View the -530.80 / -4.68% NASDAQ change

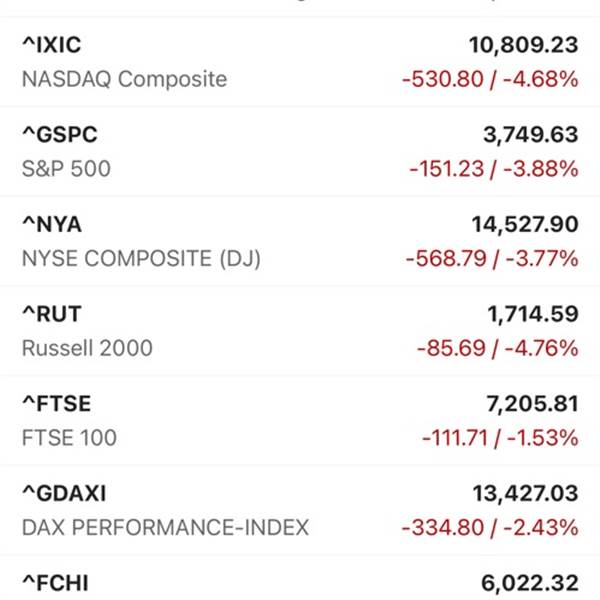point(490,80)
